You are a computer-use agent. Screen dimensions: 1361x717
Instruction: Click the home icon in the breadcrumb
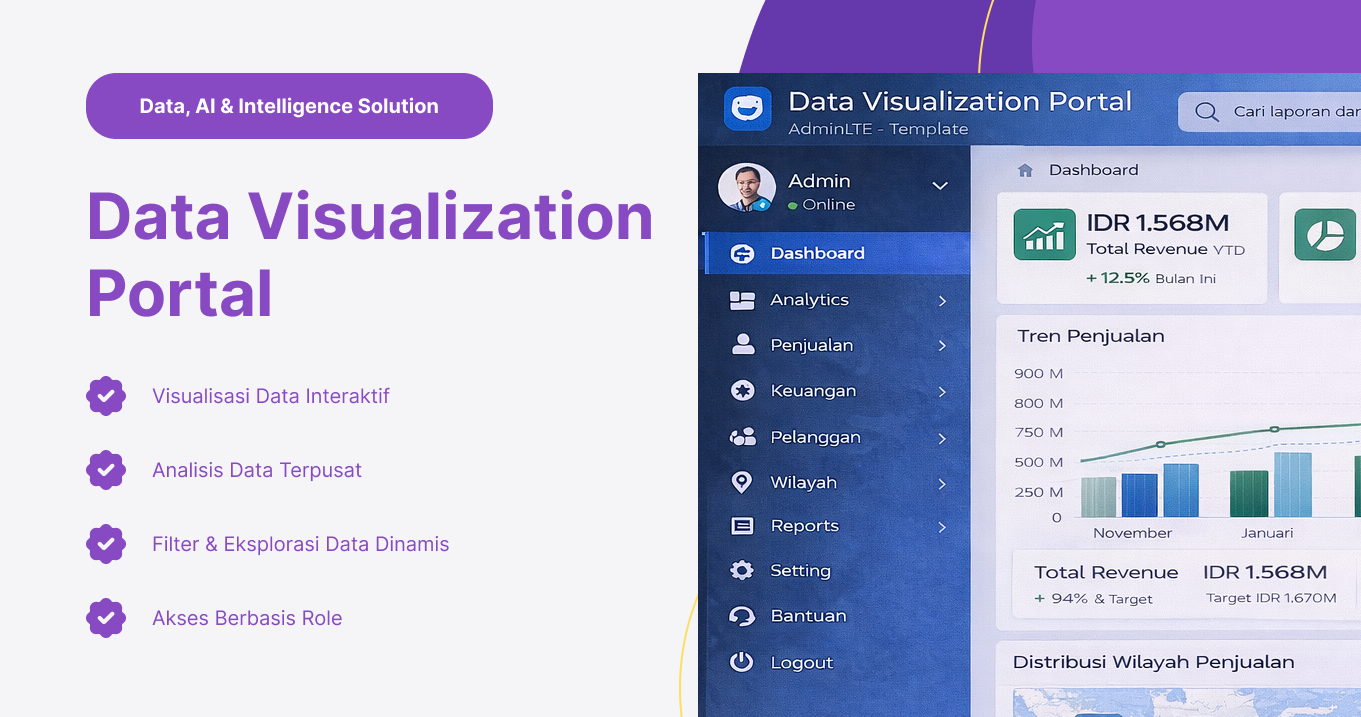pyautogui.click(x=1025, y=170)
